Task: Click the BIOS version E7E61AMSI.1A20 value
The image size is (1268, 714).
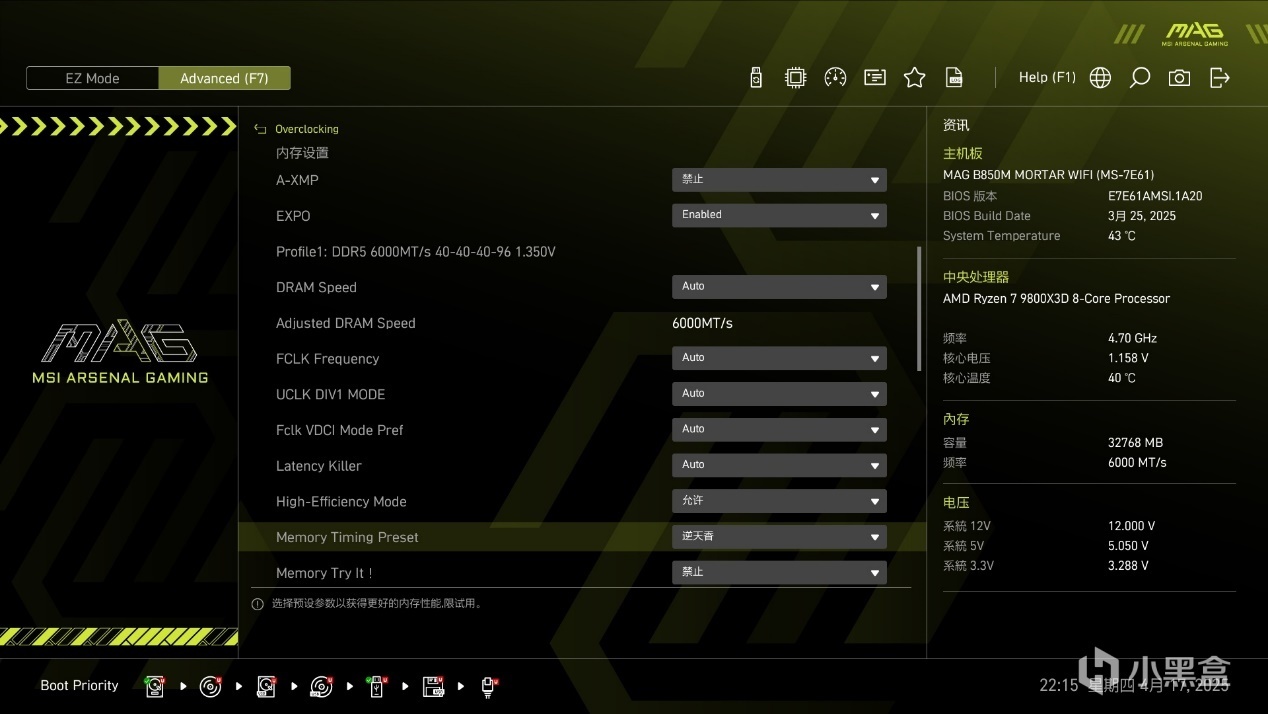Action: (x=1155, y=196)
